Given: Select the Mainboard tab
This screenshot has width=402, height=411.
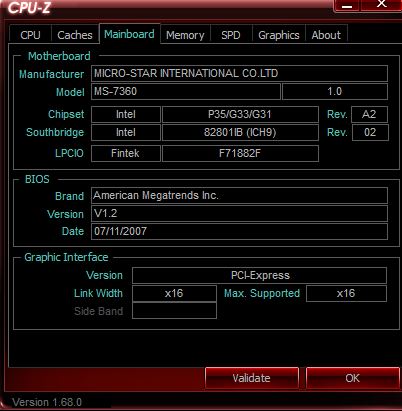Looking at the screenshot, I should pyautogui.click(x=129, y=34).
